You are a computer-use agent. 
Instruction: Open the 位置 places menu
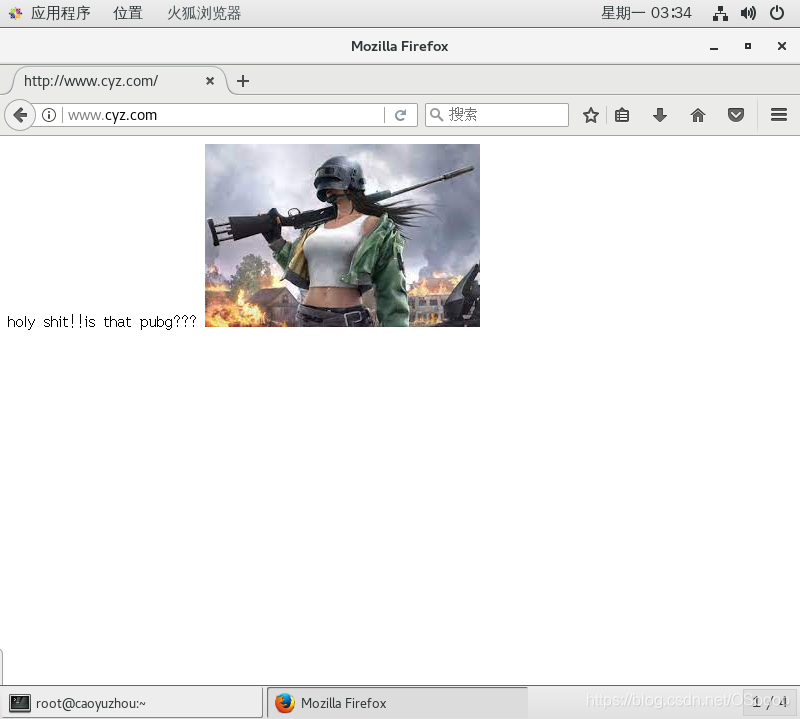[128, 13]
